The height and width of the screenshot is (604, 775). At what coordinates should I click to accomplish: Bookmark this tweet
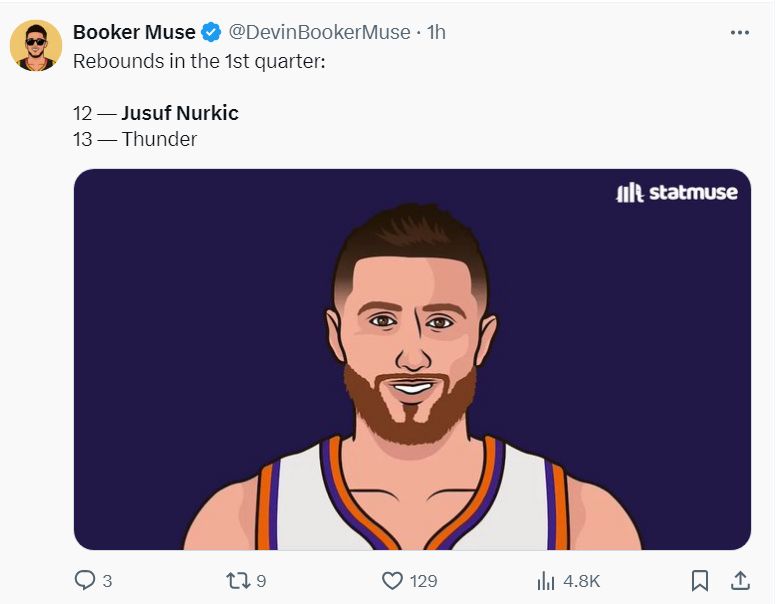700,580
